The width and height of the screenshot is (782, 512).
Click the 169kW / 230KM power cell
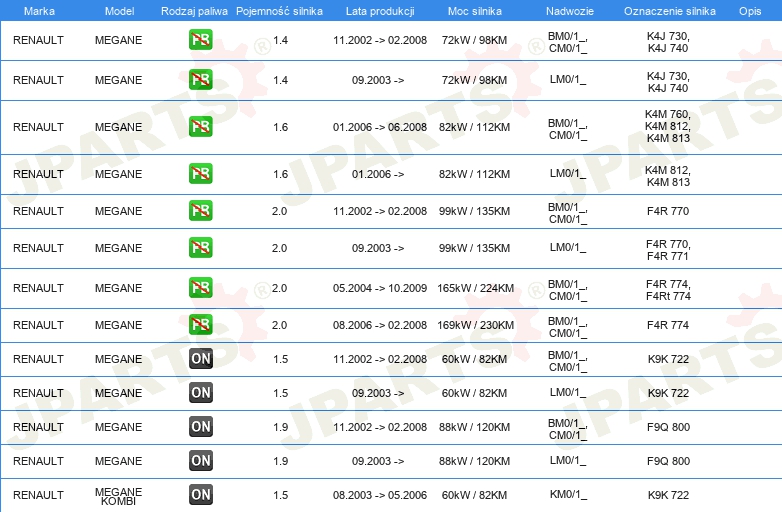point(475,325)
